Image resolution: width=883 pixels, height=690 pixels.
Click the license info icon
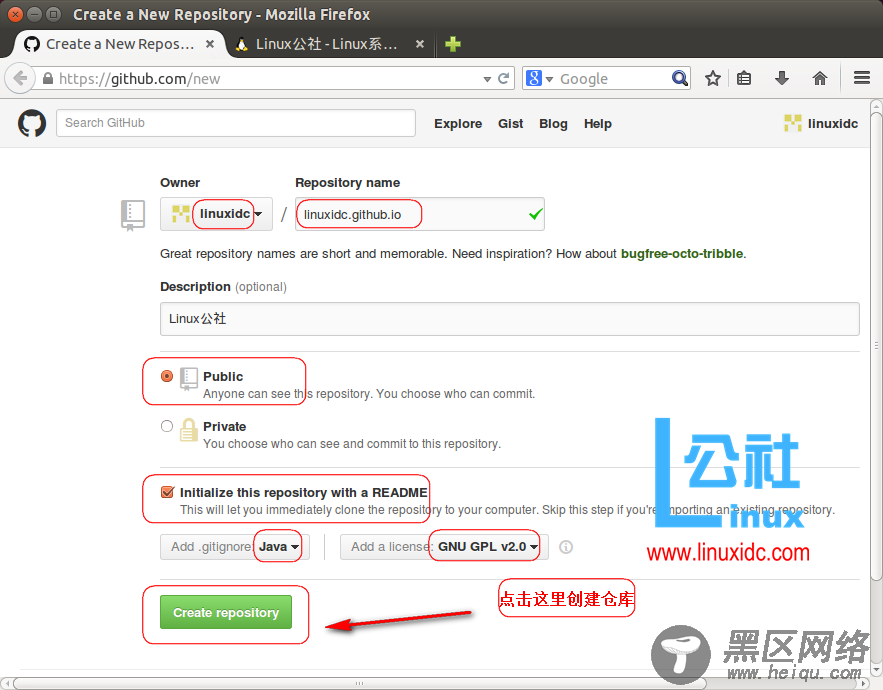[x=566, y=547]
